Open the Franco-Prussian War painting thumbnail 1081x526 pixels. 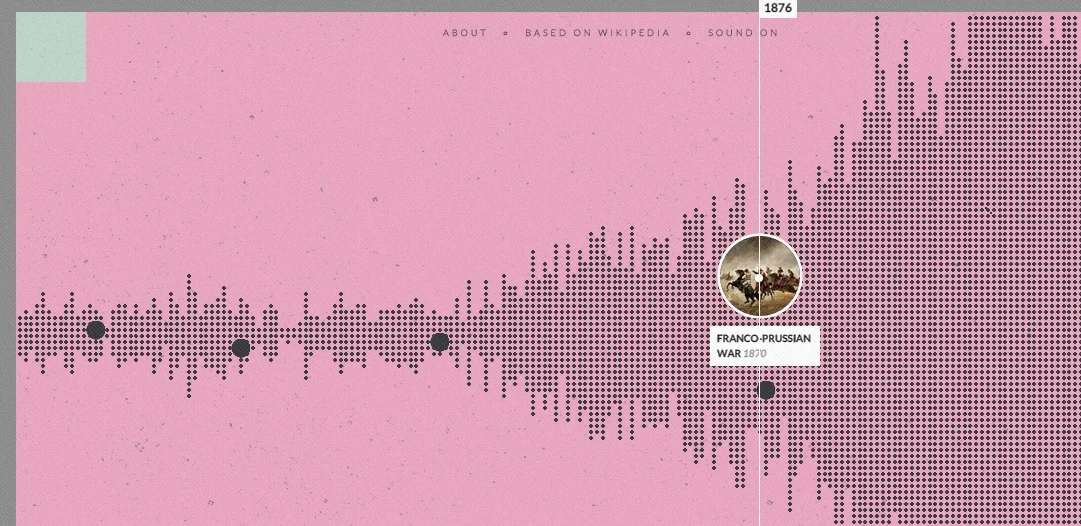[x=760, y=276]
